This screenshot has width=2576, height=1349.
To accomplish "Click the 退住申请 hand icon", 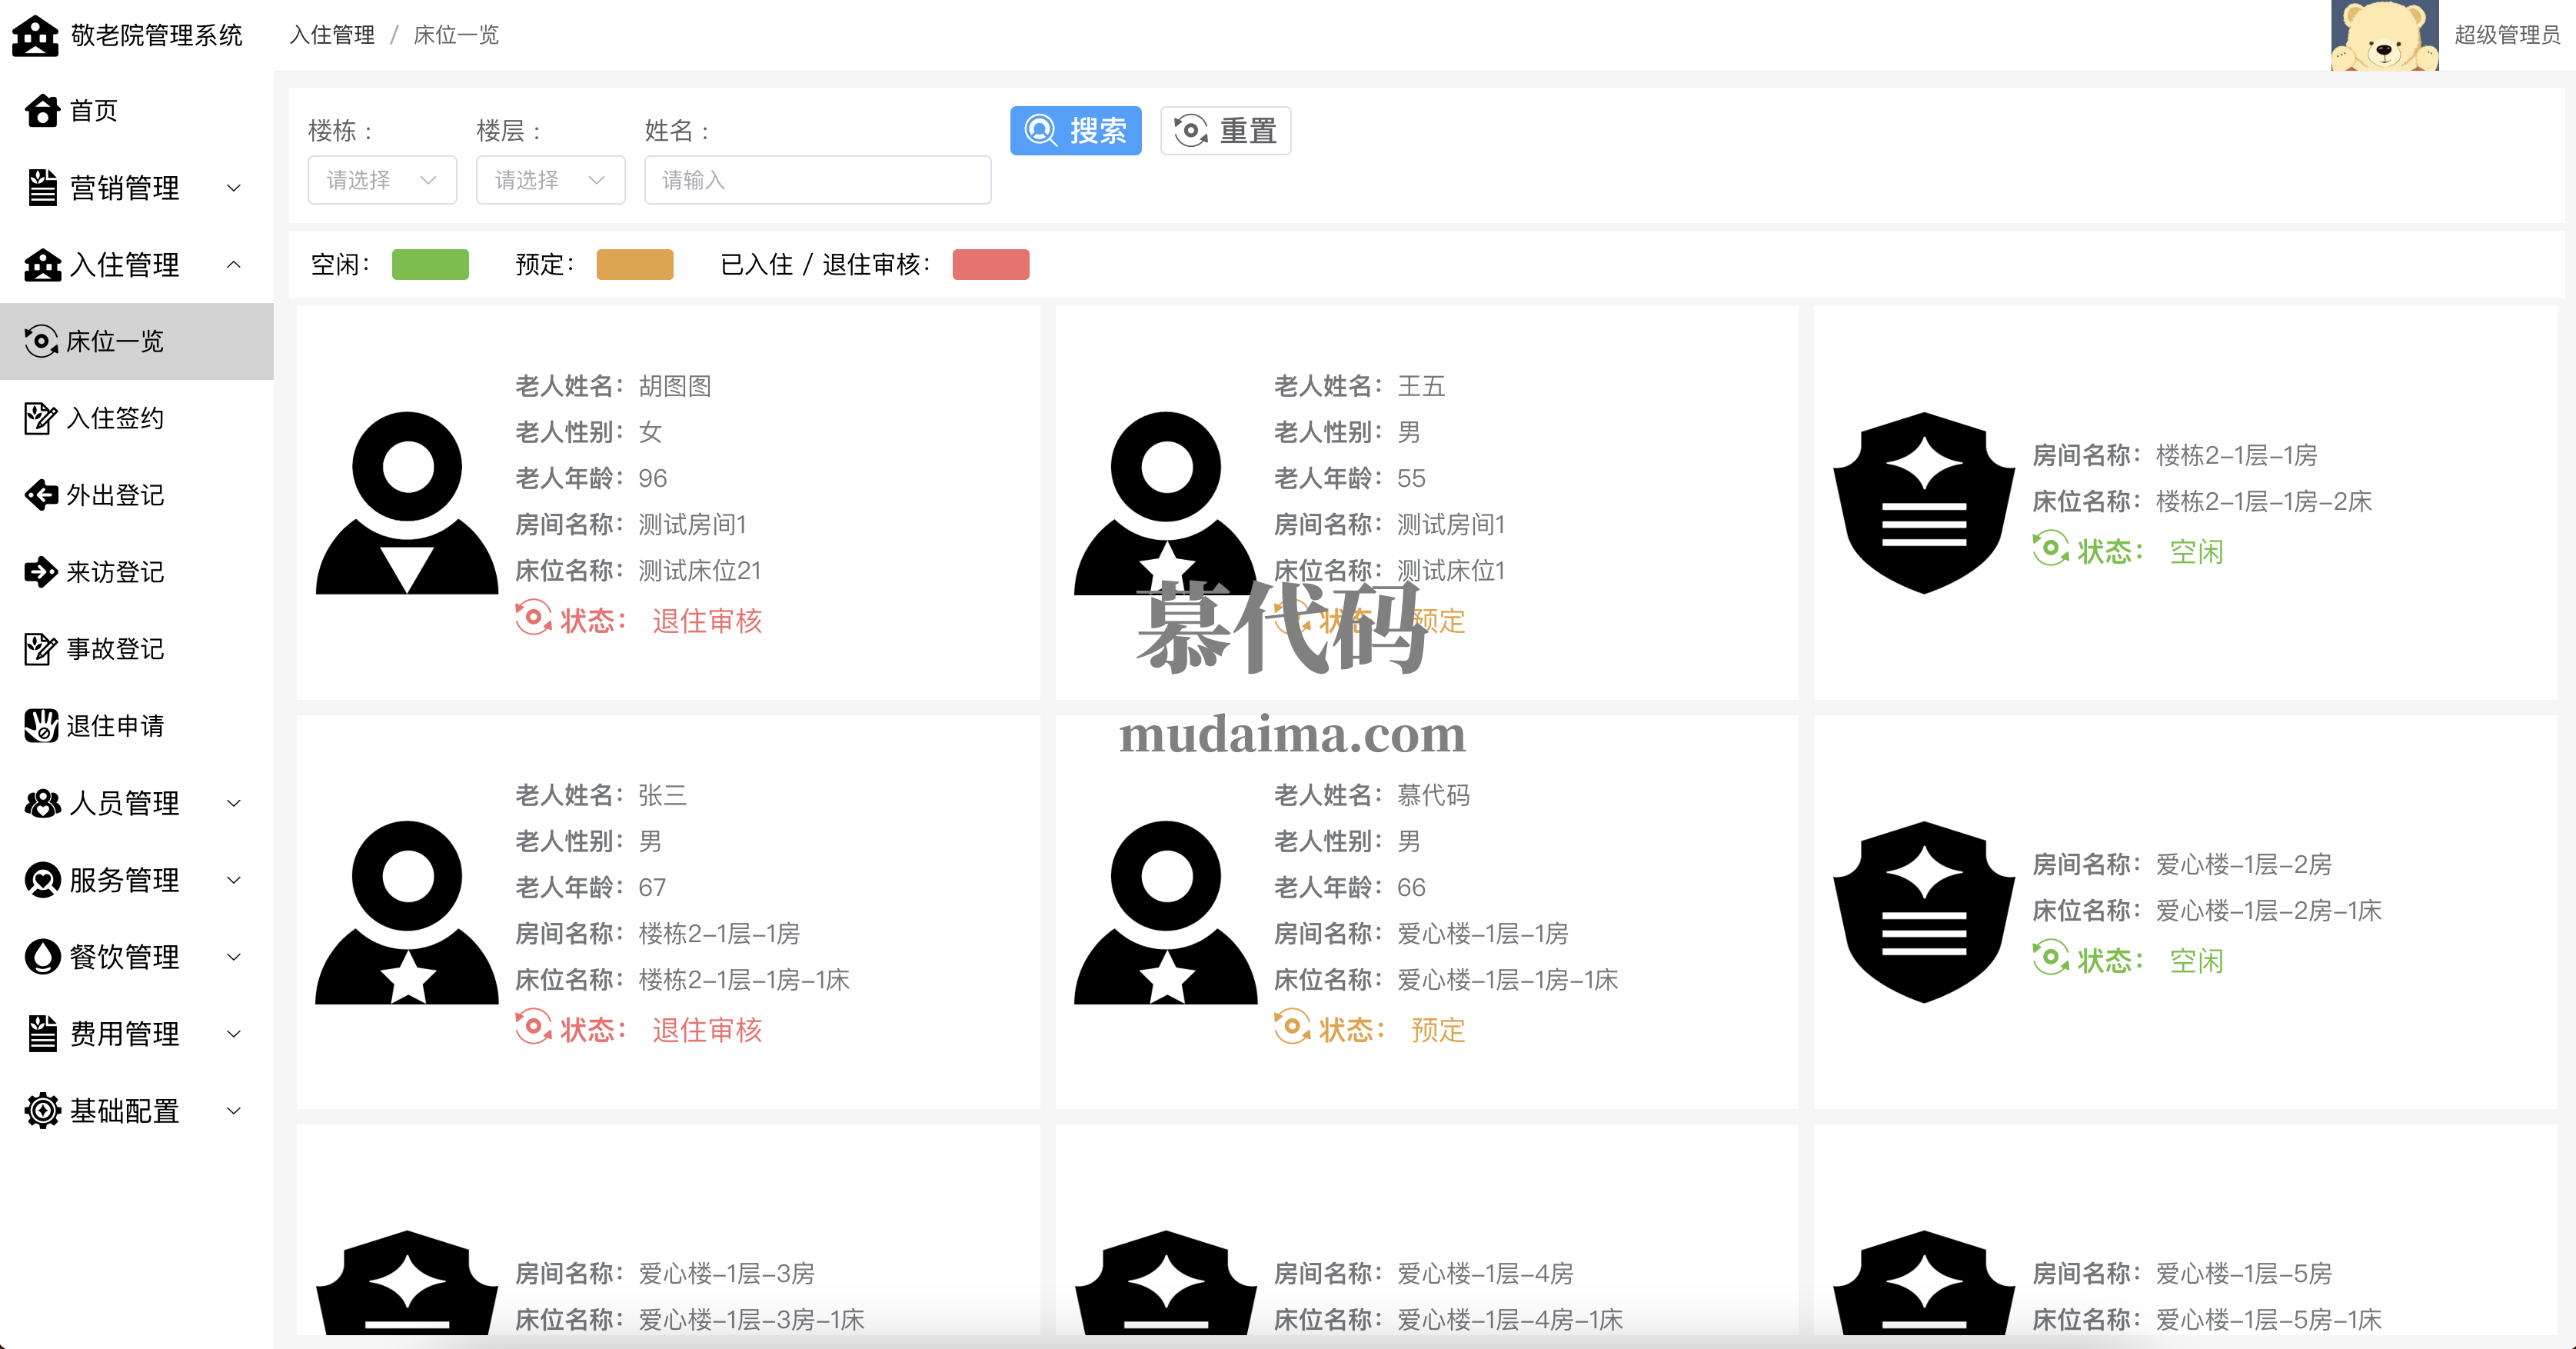I will click(41, 726).
